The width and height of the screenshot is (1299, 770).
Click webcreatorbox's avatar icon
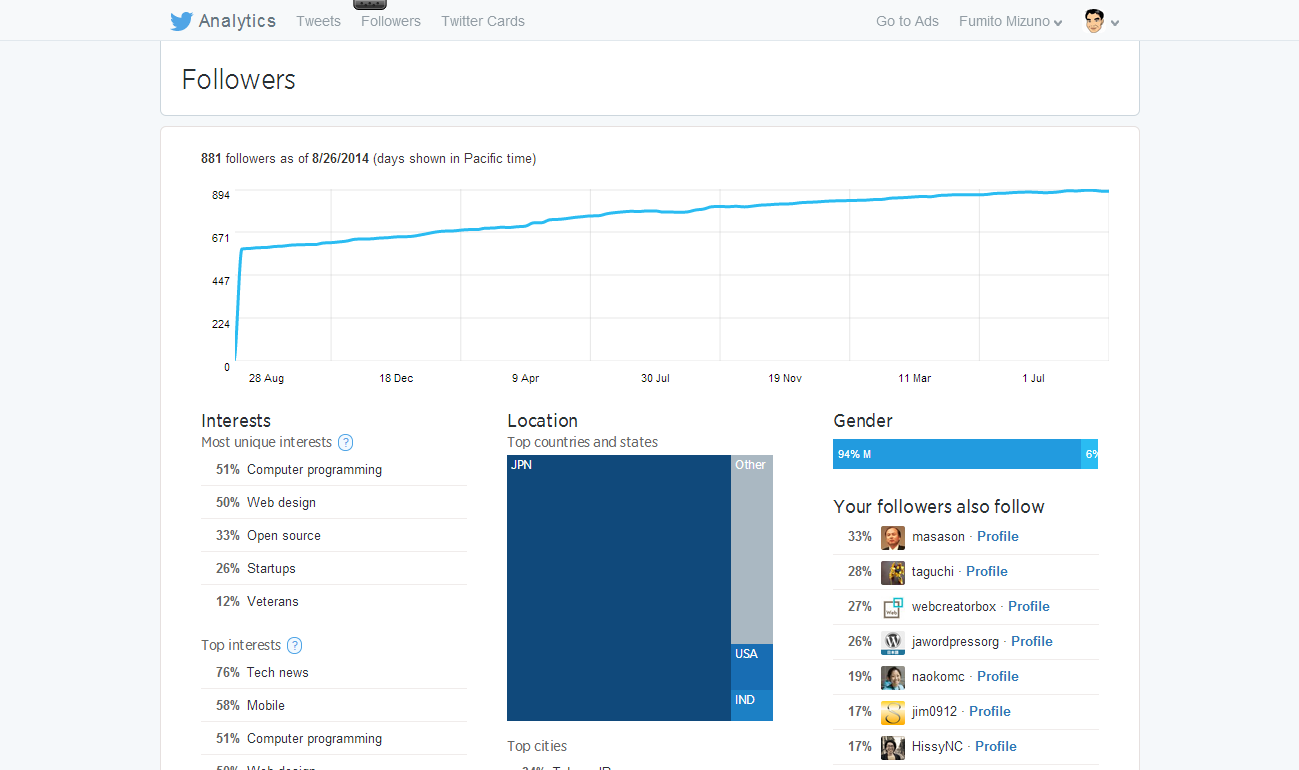coord(893,607)
